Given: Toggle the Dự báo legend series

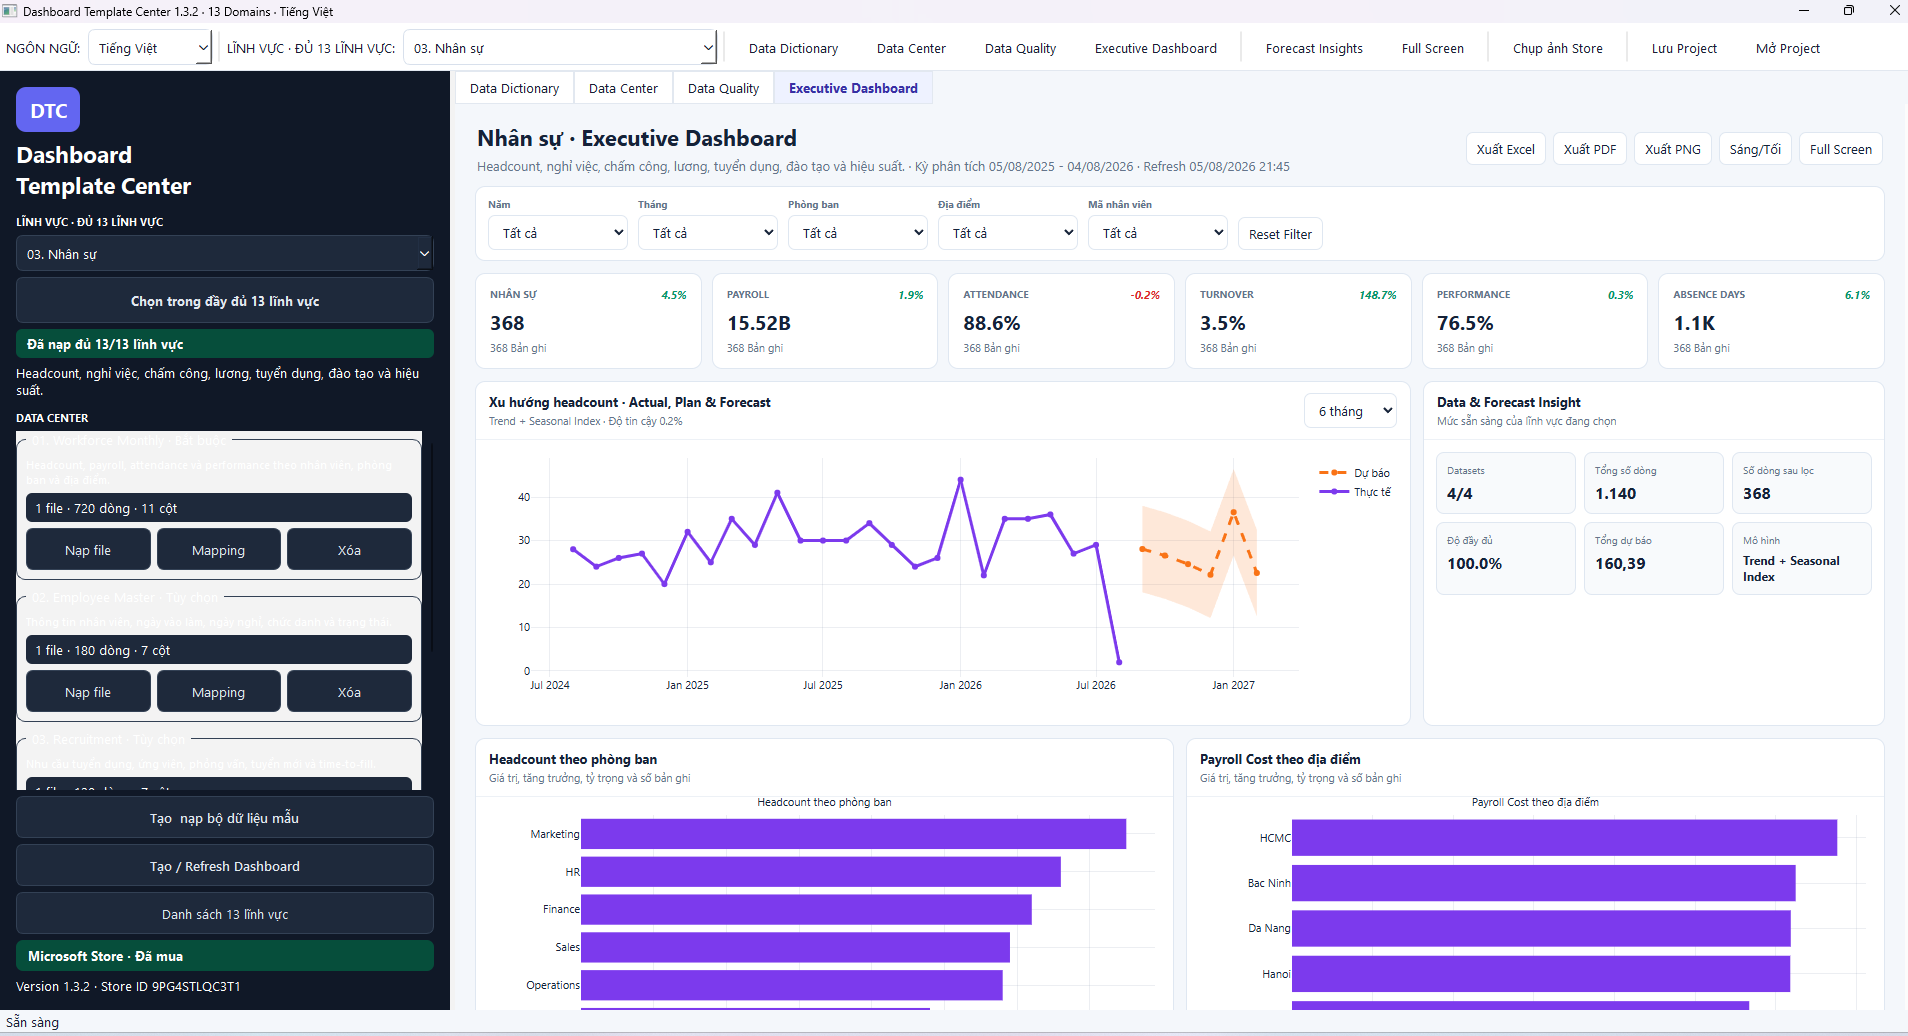Looking at the screenshot, I should click(1354, 473).
